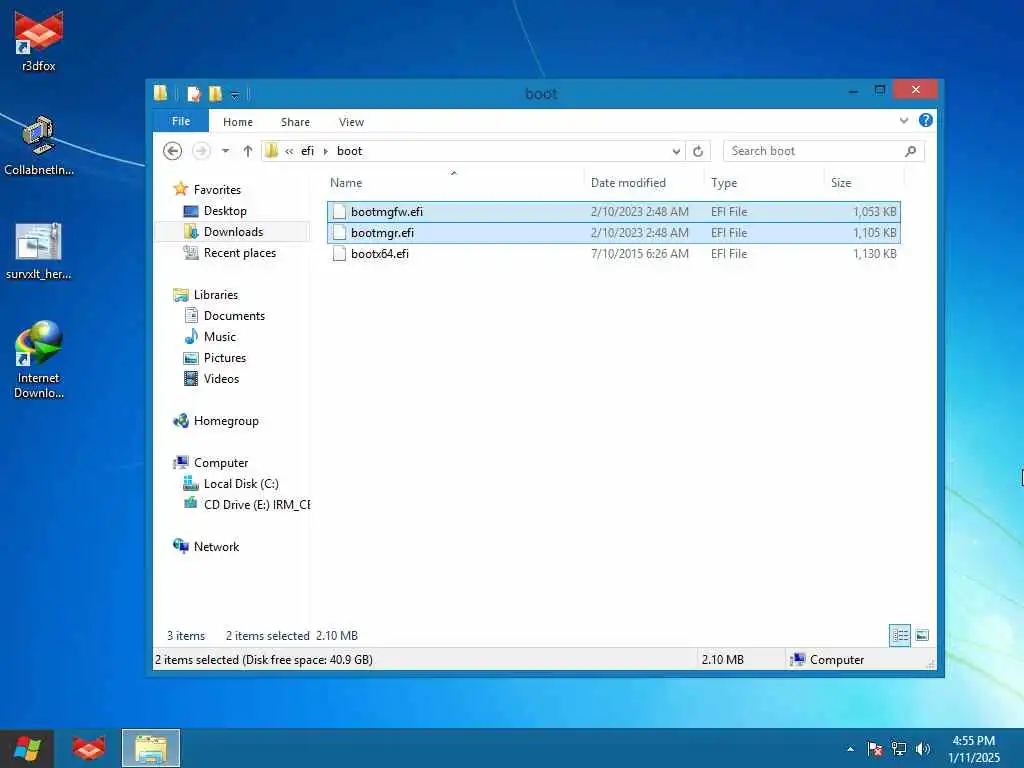
Task: Select the CollabnetIn... desktop icon
Action: point(39,145)
